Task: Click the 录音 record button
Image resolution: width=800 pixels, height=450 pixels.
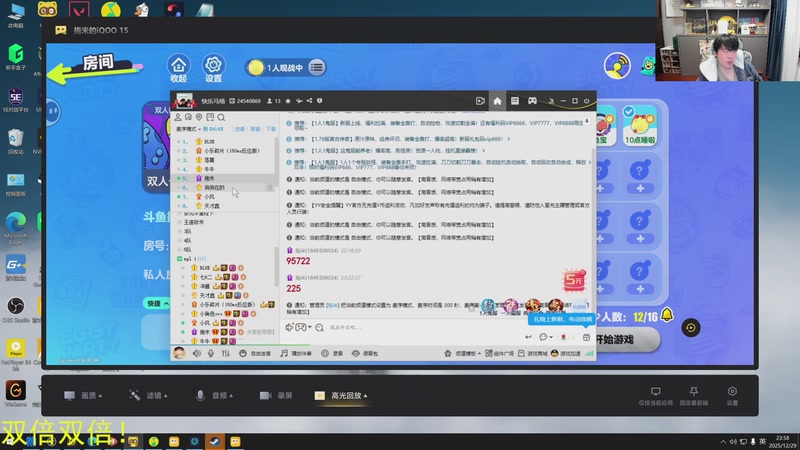Action: point(332,353)
